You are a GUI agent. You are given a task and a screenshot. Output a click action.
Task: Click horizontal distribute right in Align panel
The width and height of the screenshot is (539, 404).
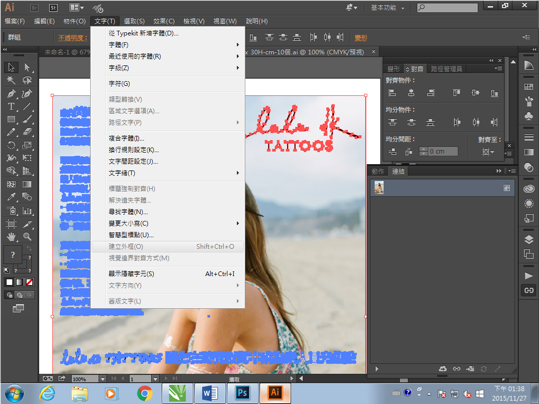point(494,122)
